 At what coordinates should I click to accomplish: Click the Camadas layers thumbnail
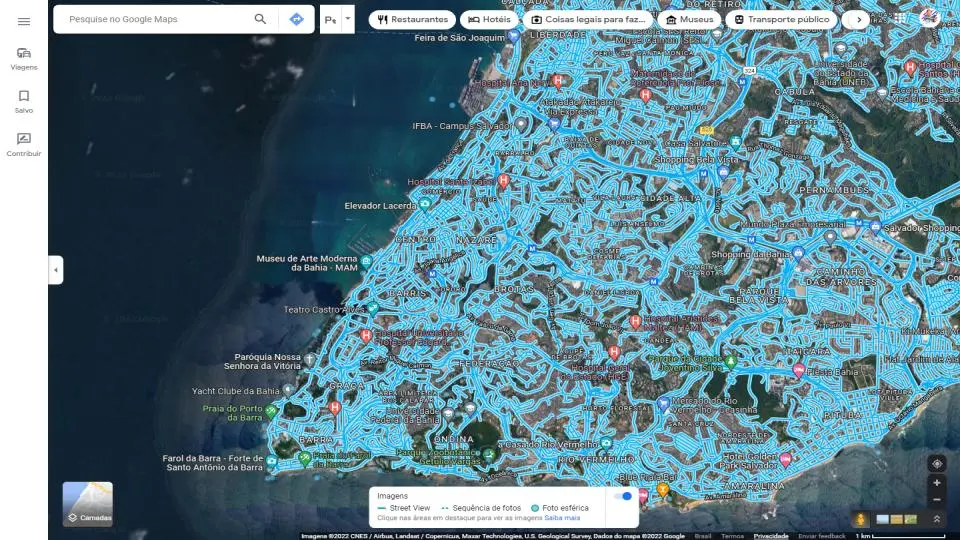pyautogui.click(x=88, y=504)
